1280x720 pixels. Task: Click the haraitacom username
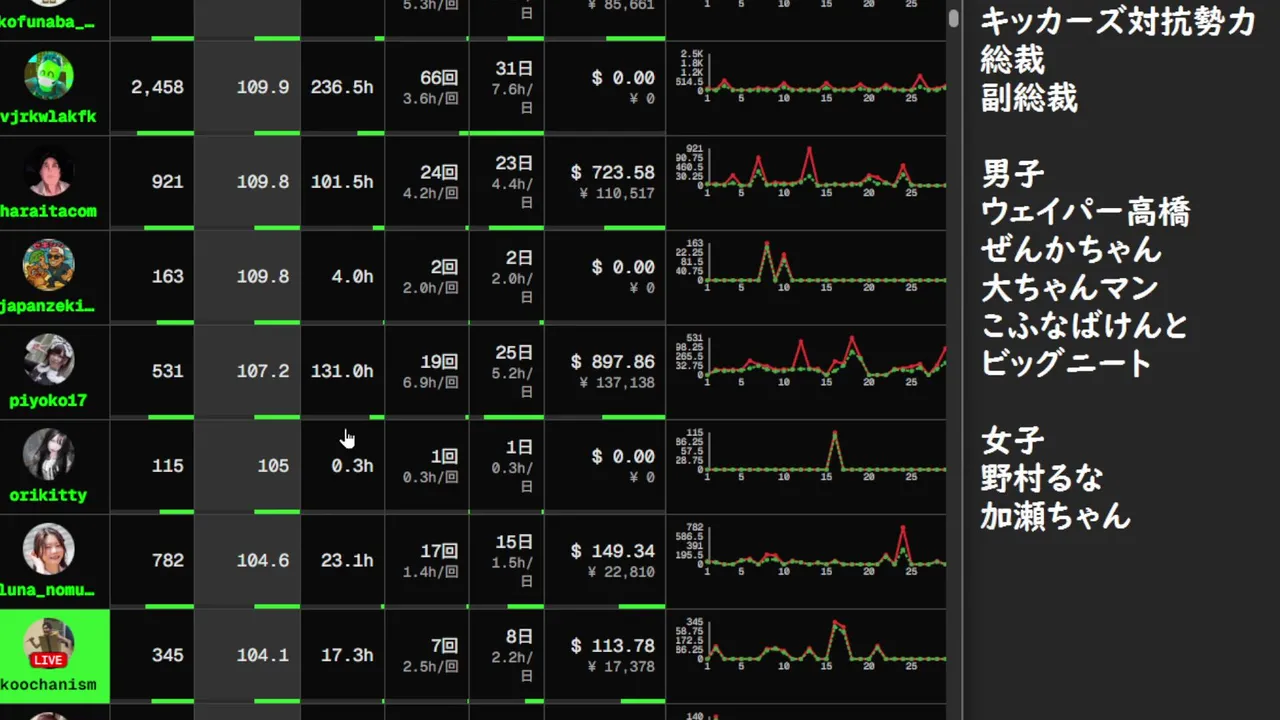pos(48,211)
